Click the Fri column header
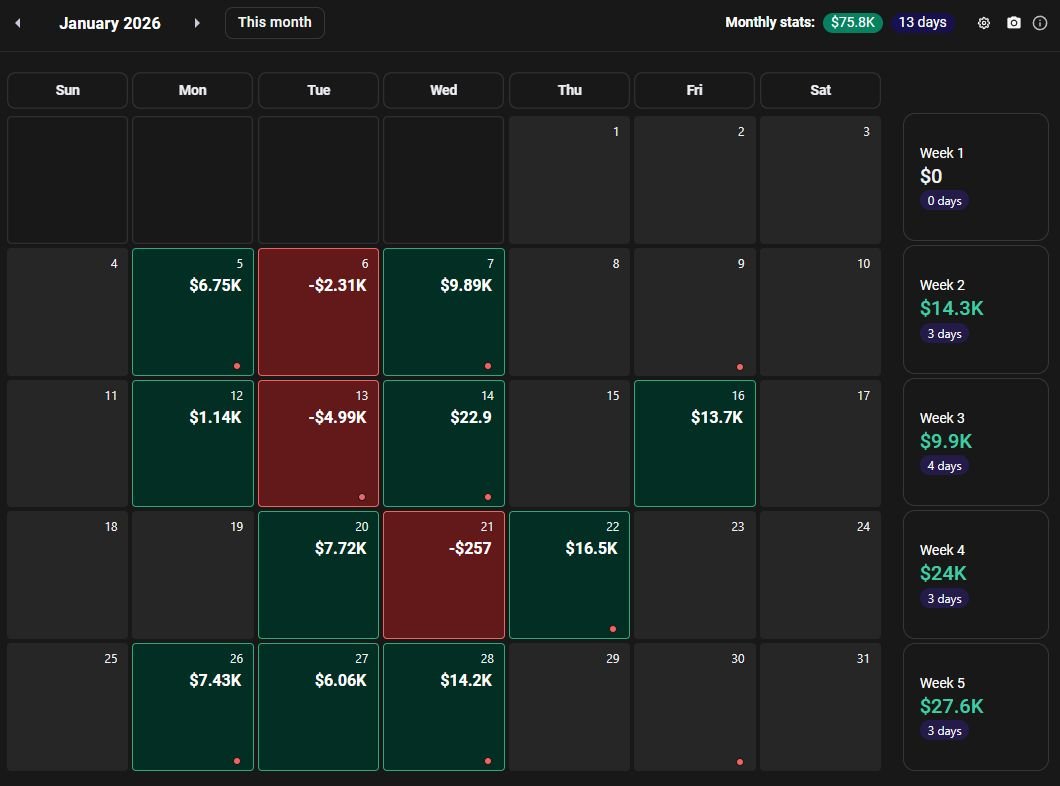1060x786 pixels. (694, 90)
